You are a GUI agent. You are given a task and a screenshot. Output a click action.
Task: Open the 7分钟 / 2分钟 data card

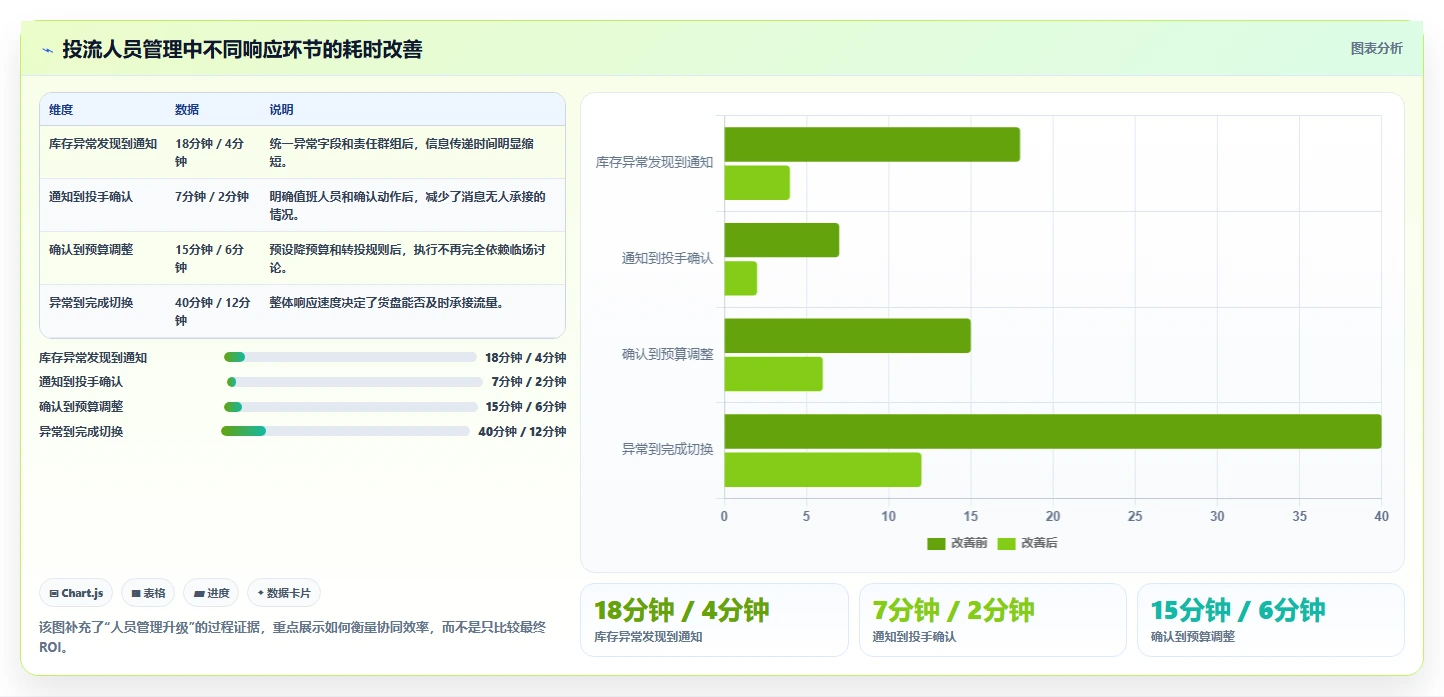993,620
